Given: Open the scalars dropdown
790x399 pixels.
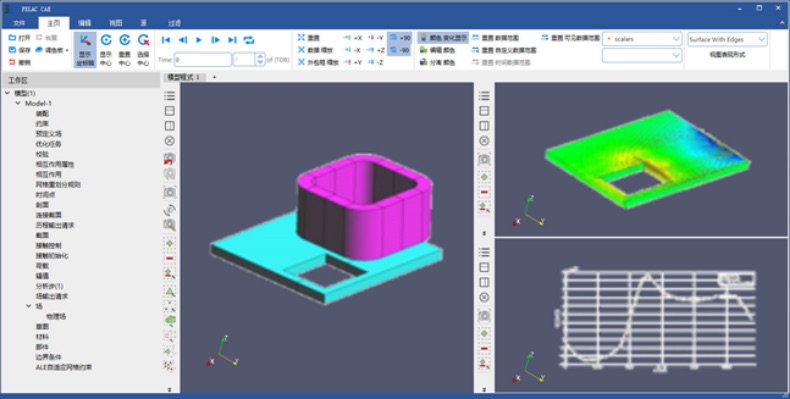Looking at the screenshot, I should pos(642,39).
